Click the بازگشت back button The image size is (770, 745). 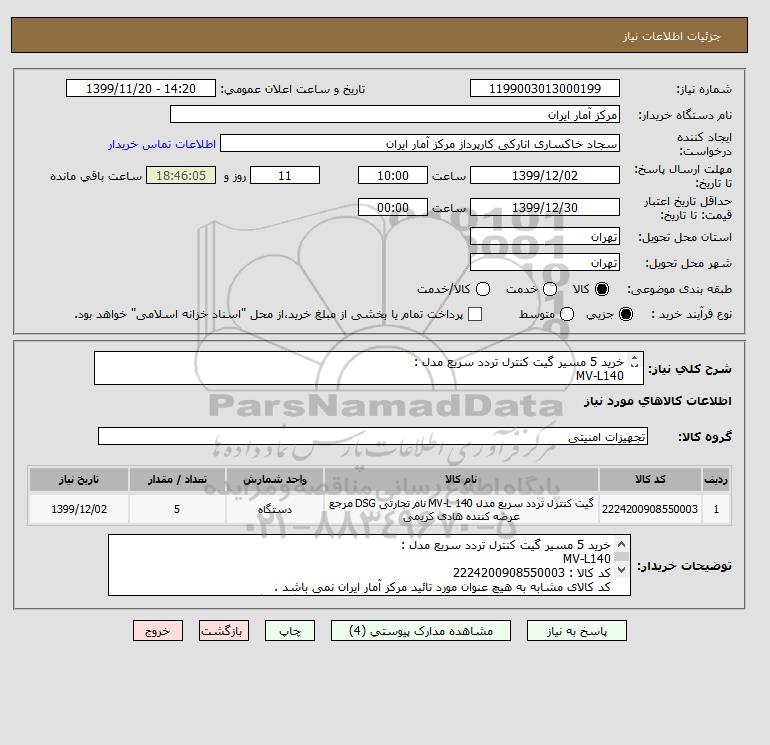(x=224, y=631)
